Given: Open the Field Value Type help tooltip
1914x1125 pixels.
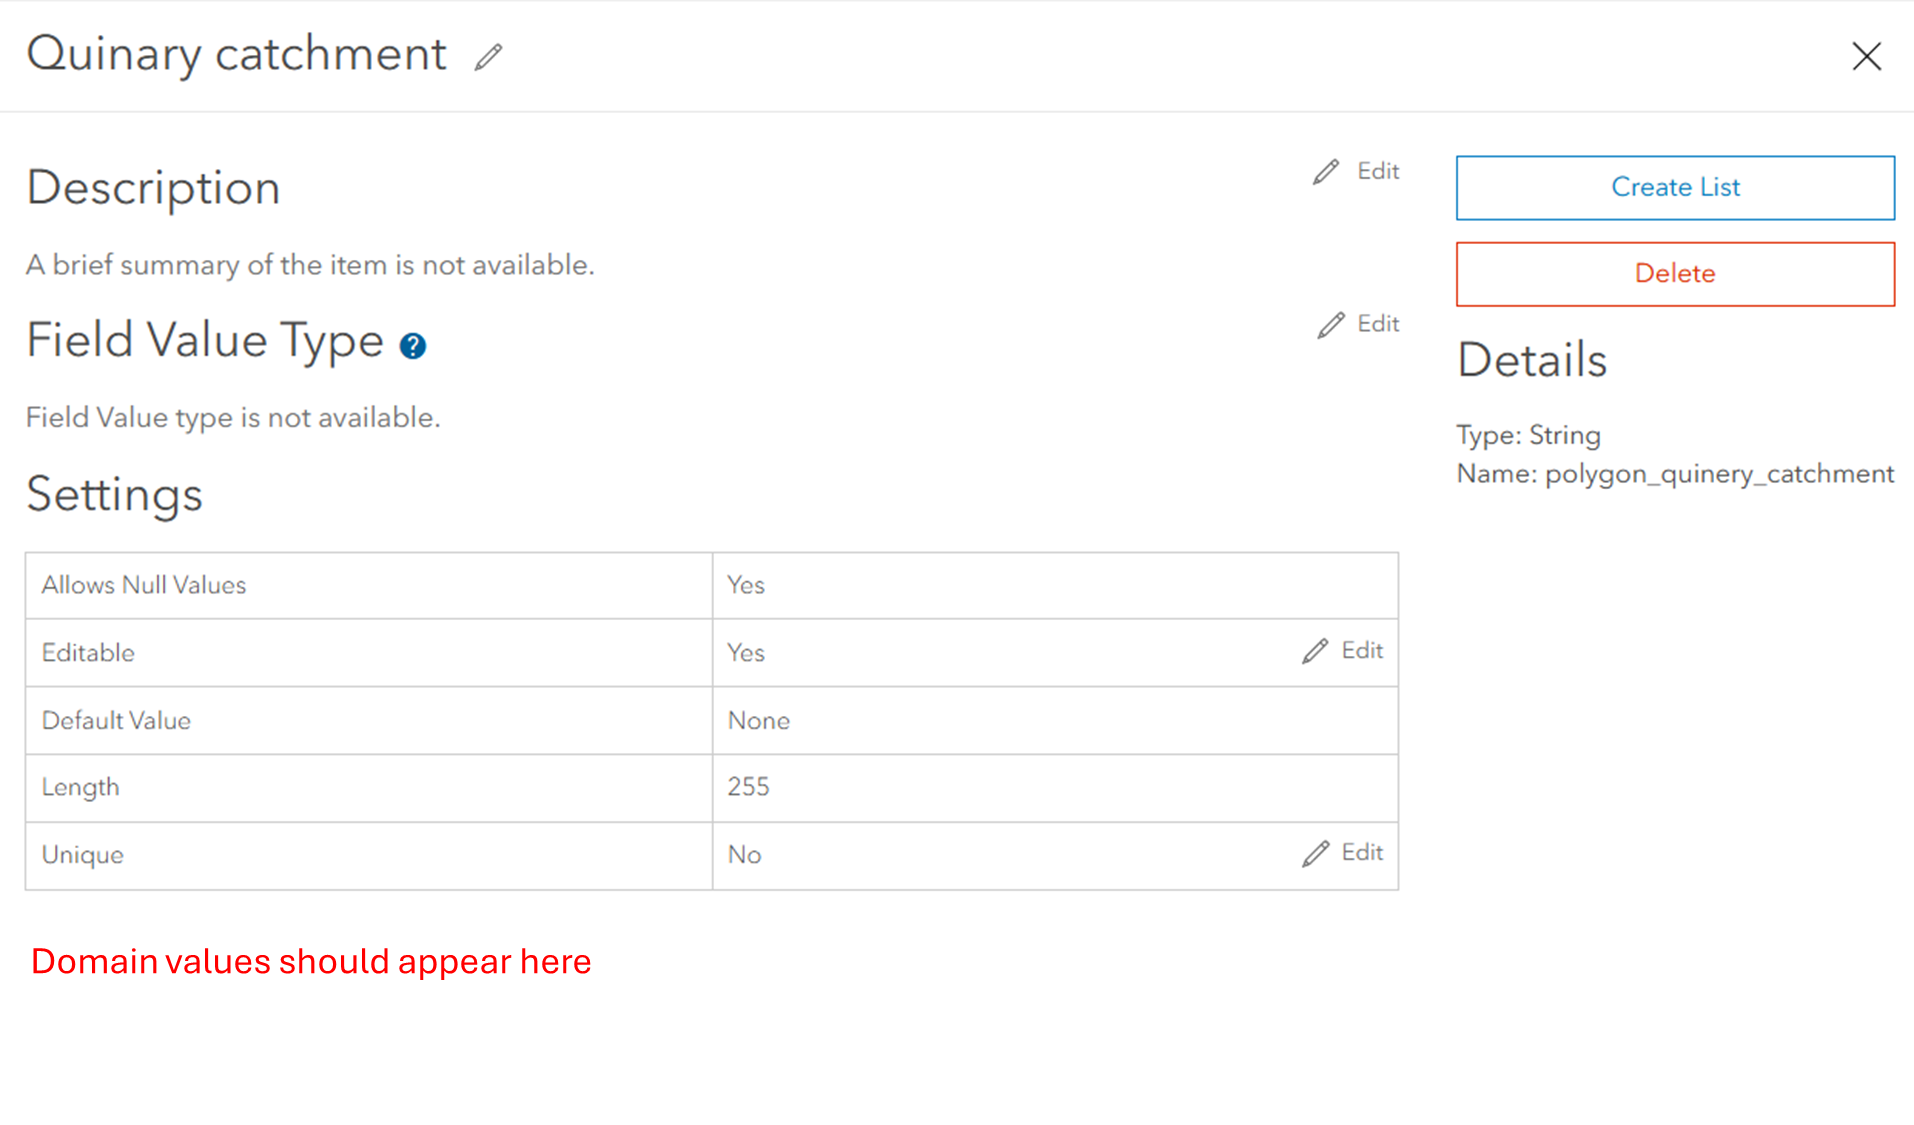Looking at the screenshot, I should tap(413, 345).
